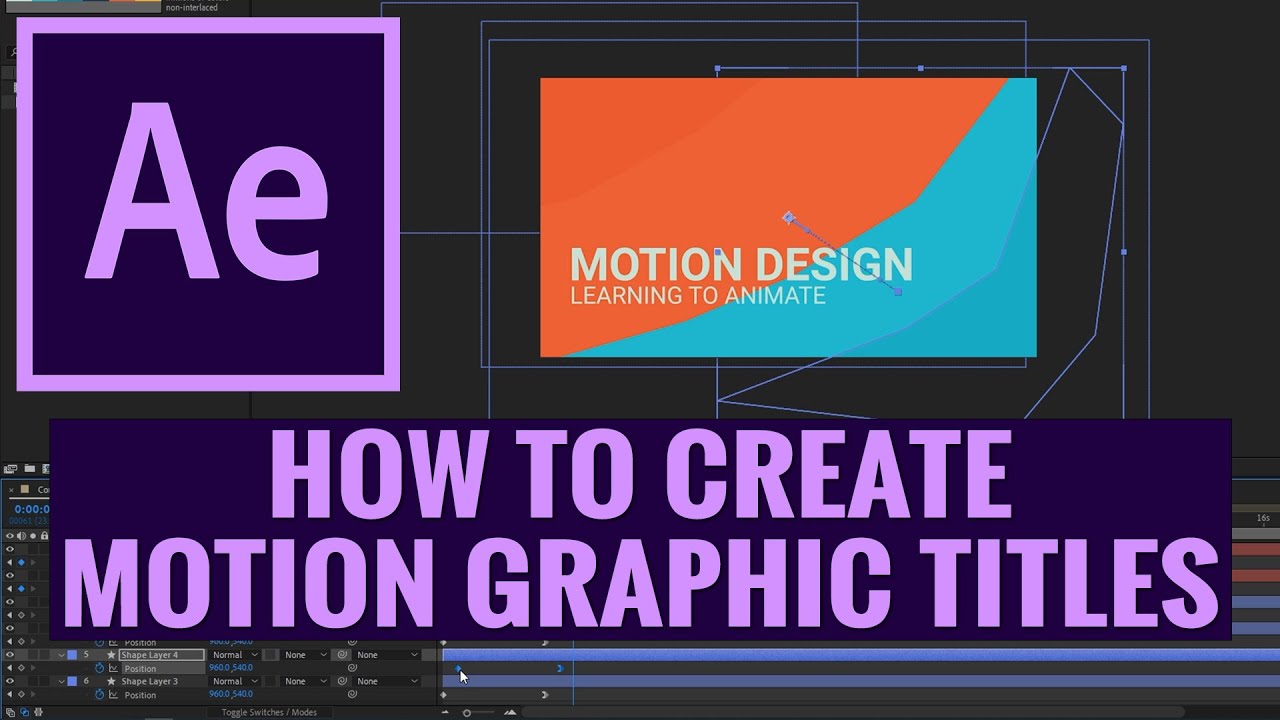The height and width of the screenshot is (720, 1280).
Task: Select the Position property under Shape Layer 4
Action: click(140, 669)
